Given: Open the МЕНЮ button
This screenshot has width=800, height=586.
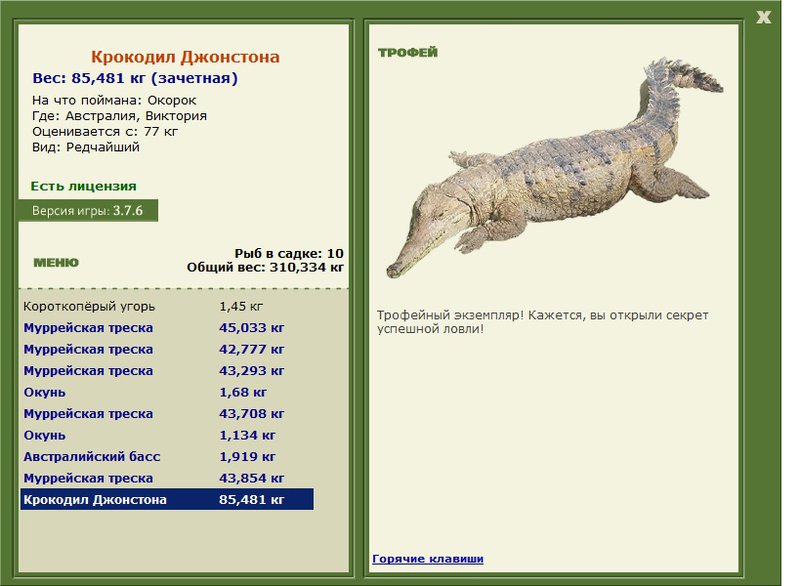Looking at the screenshot, I should coord(56,263).
